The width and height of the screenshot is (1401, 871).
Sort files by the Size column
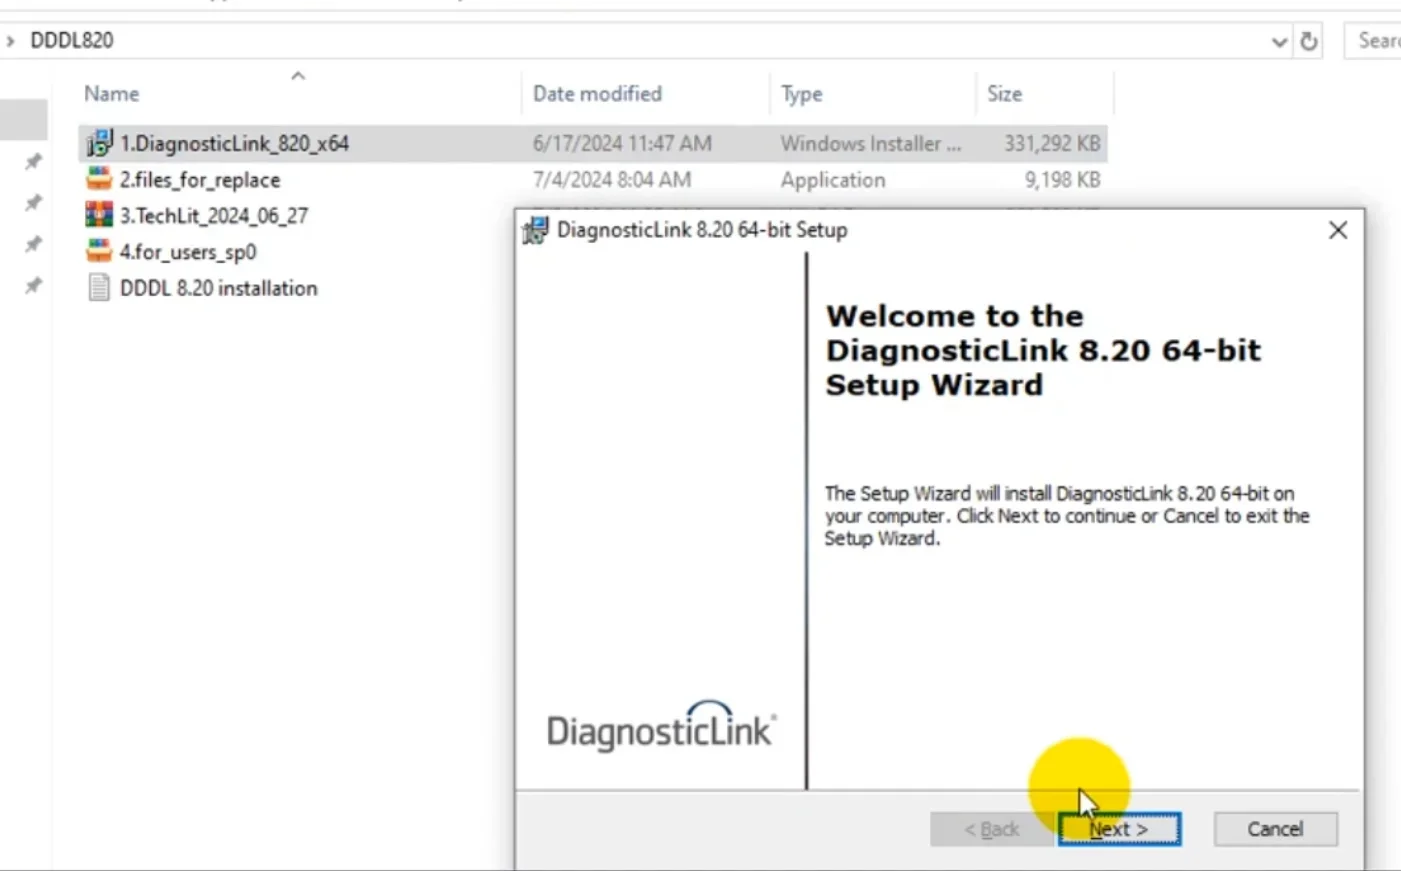[1004, 94]
